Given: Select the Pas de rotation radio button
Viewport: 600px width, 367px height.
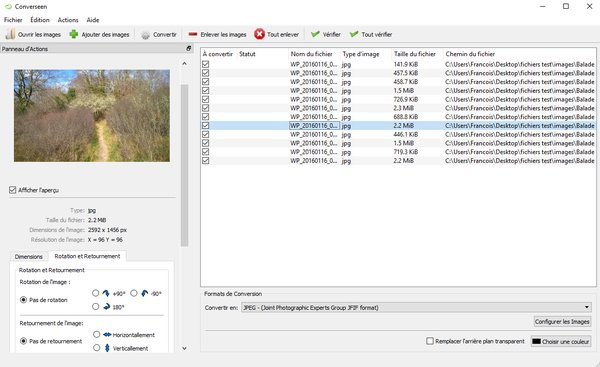Looking at the screenshot, I should click(23, 300).
